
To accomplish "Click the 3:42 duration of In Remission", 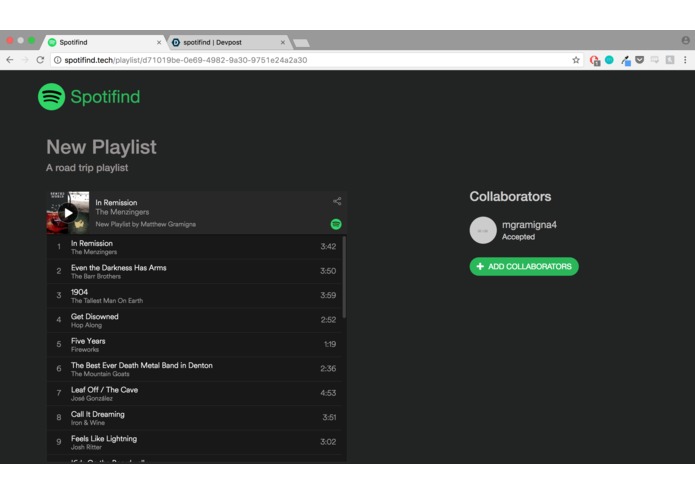I will (328, 247).
